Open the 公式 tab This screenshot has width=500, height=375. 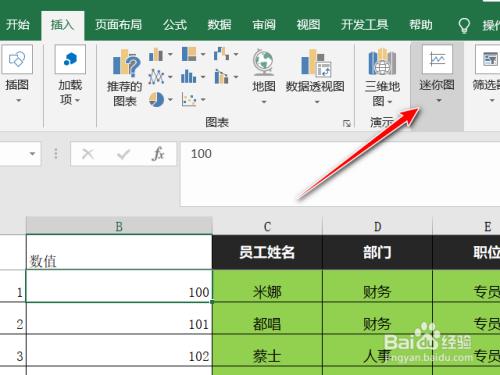pyautogui.click(x=175, y=25)
